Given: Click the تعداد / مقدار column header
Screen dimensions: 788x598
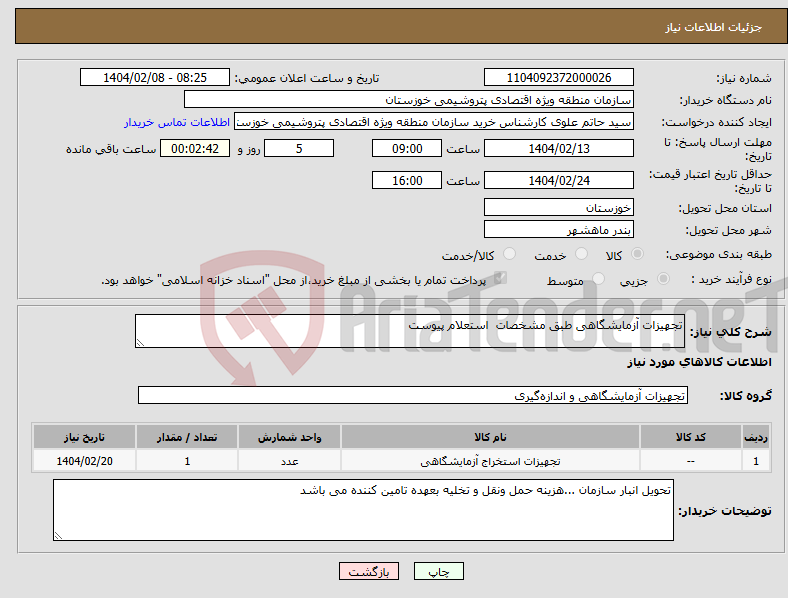Looking at the screenshot, I should tap(187, 437).
